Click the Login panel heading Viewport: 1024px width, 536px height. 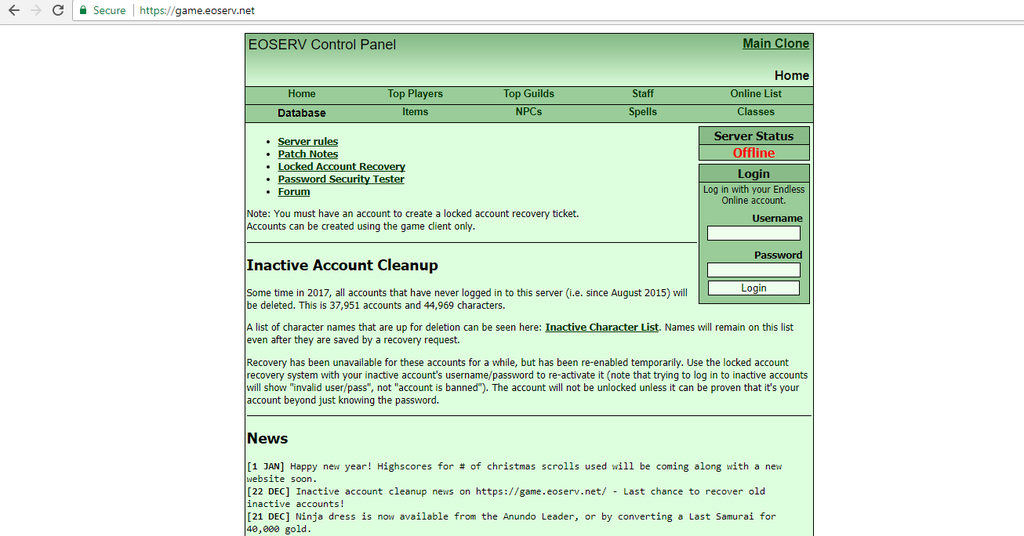754,174
